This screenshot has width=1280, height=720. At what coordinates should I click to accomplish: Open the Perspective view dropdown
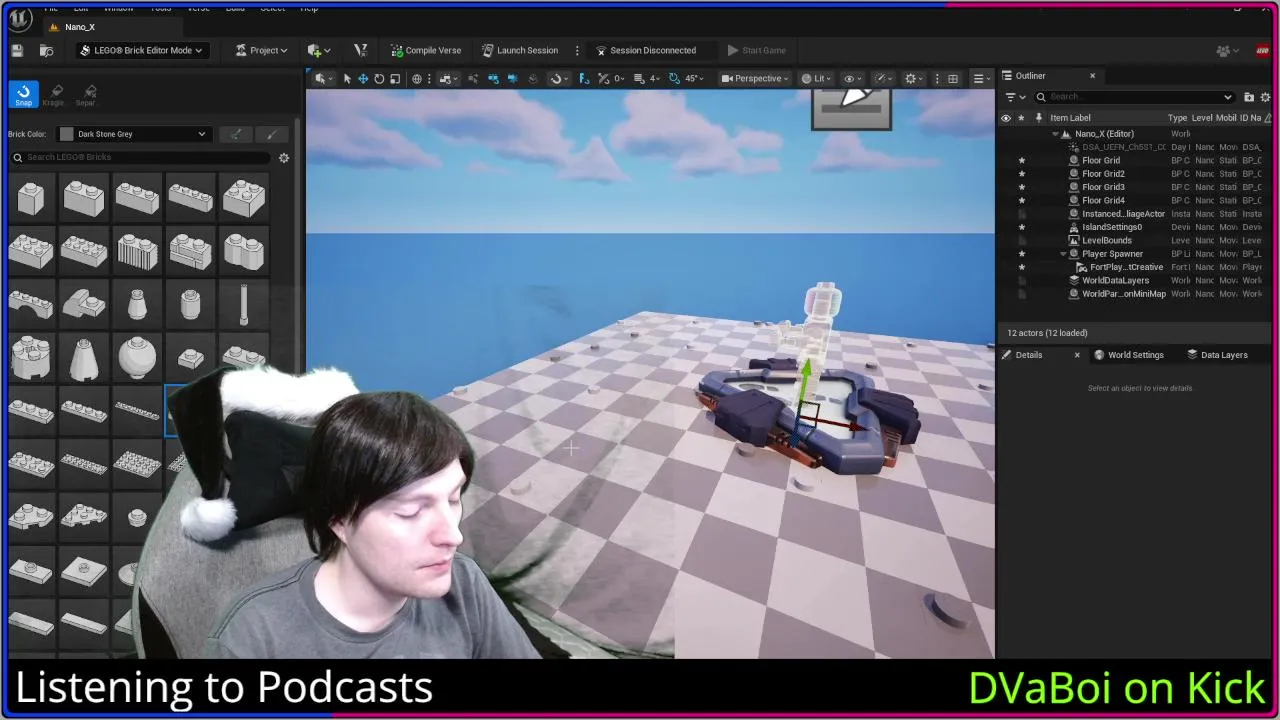tap(753, 78)
